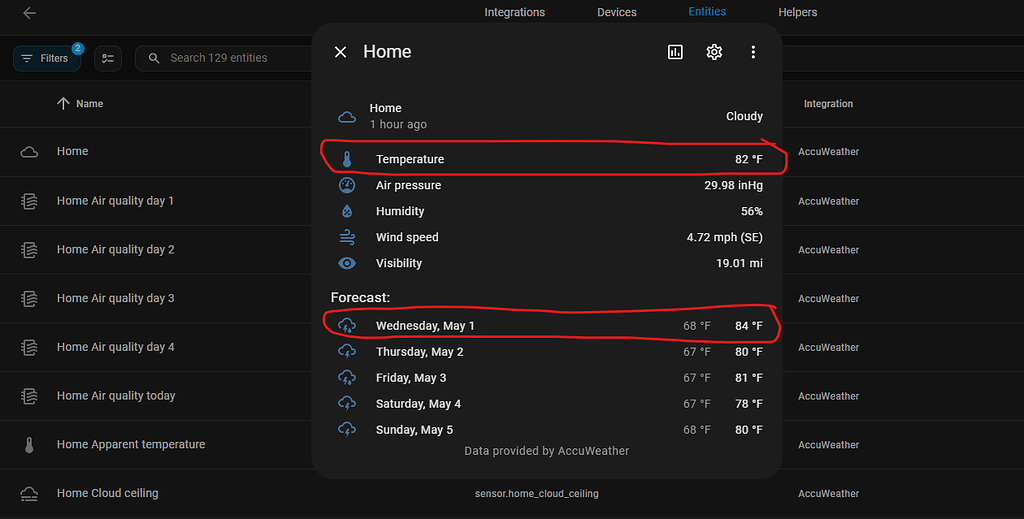1024x519 pixels.
Task: Click the Home Air quality day 2 icon
Action: click(29, 249)
